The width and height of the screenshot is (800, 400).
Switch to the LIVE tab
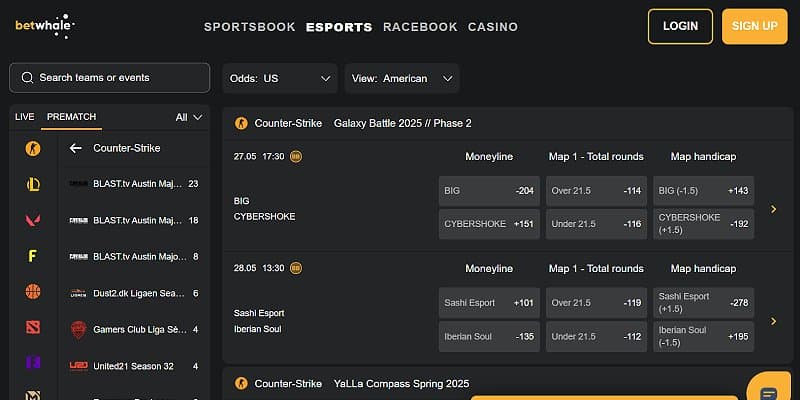coord(24,117)
